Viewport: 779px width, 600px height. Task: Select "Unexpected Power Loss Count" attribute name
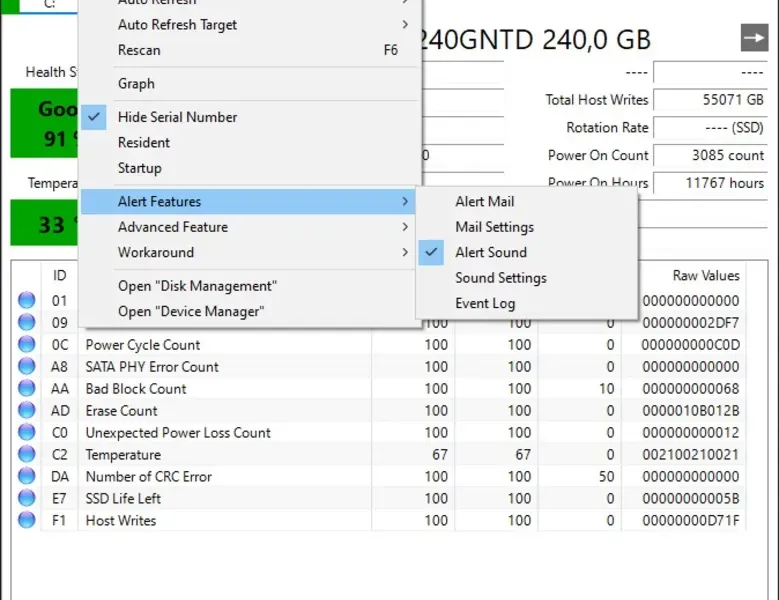[178, 433]
